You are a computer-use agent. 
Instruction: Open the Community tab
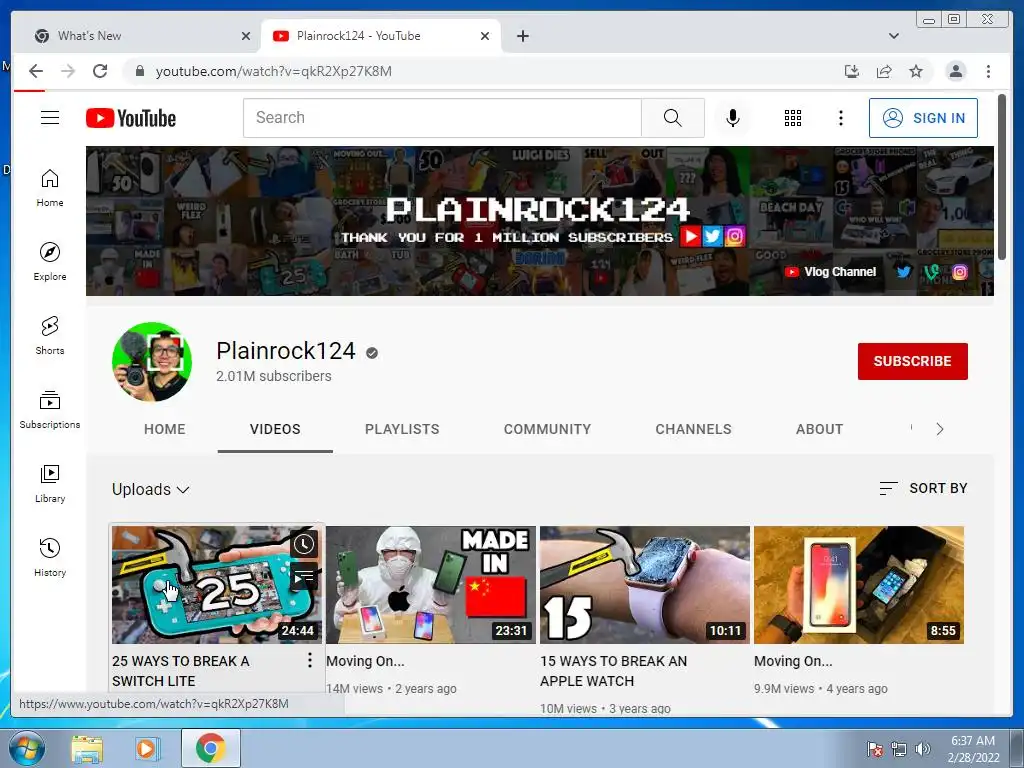tap(547, 429)
